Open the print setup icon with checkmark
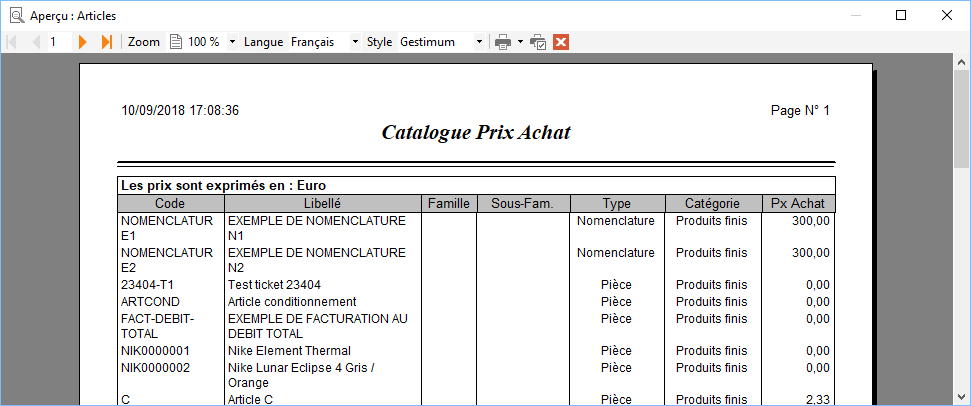The image size is (971, 406). pos(539,42)
